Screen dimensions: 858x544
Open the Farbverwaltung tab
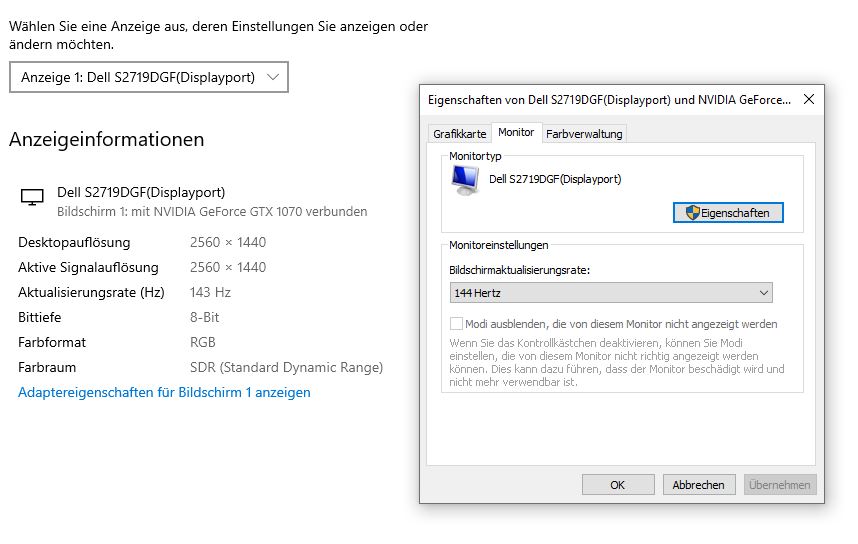(x=584, y=134)
